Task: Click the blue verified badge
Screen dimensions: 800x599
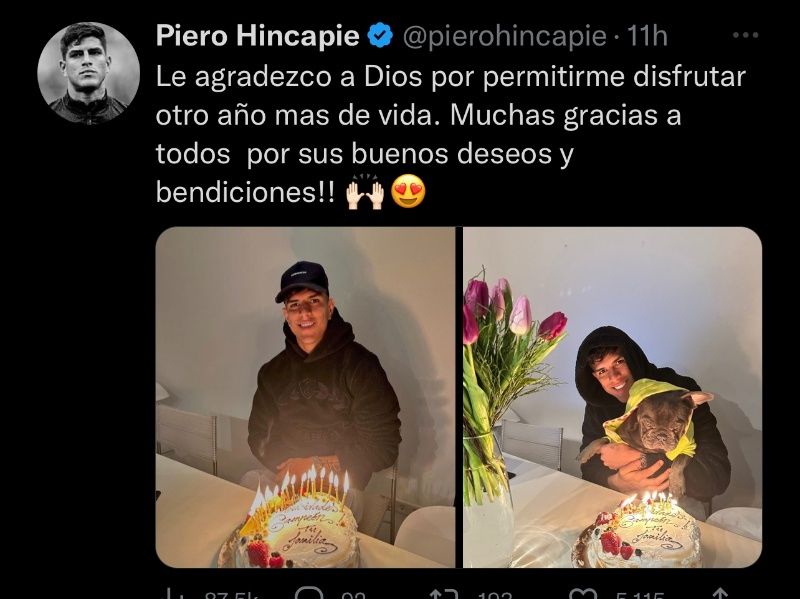Action: [x=380, y=36]
